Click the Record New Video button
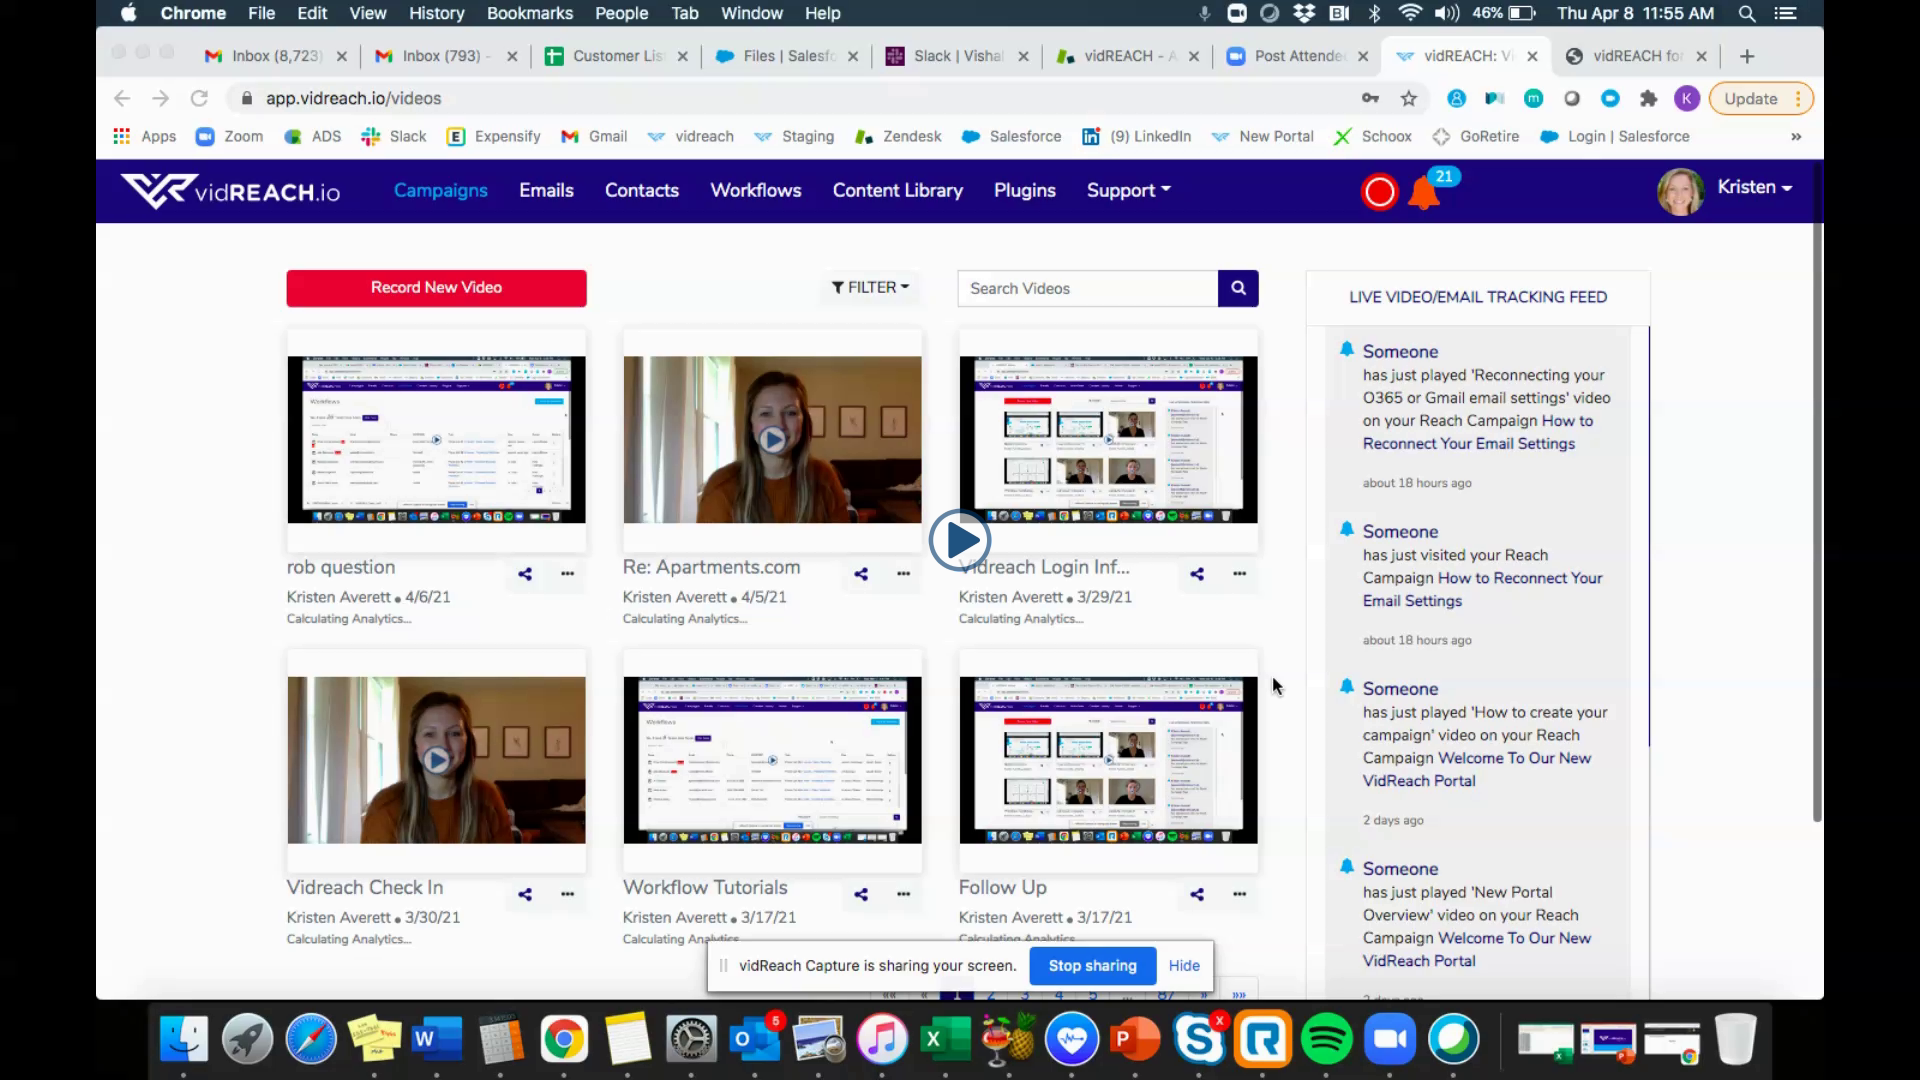 (x=436, y=288)
